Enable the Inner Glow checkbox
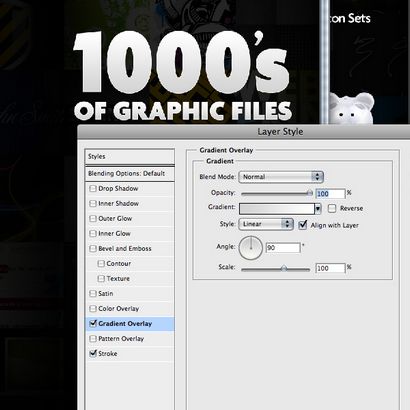Viewport: 410px width, 410px height. (x=93, y=234)
